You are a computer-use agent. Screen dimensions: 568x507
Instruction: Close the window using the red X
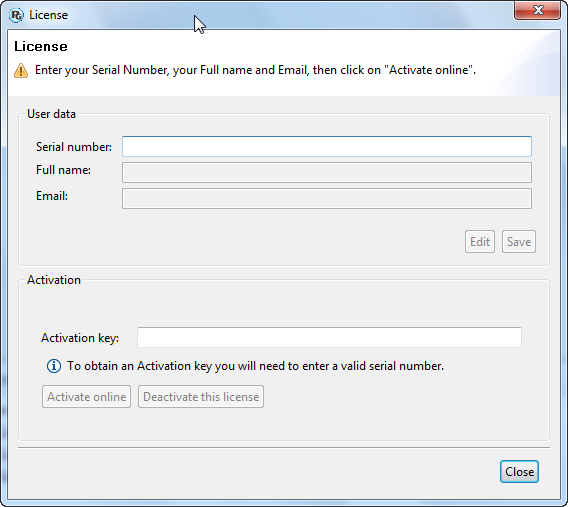[x=537, y=10]
